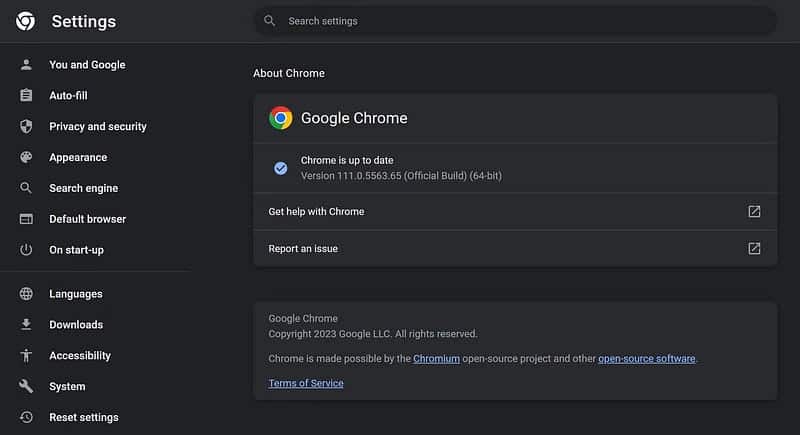This screenshot has width=800, height=435.
Task: Focus the Search settings input field
Action: pos(520,21)
